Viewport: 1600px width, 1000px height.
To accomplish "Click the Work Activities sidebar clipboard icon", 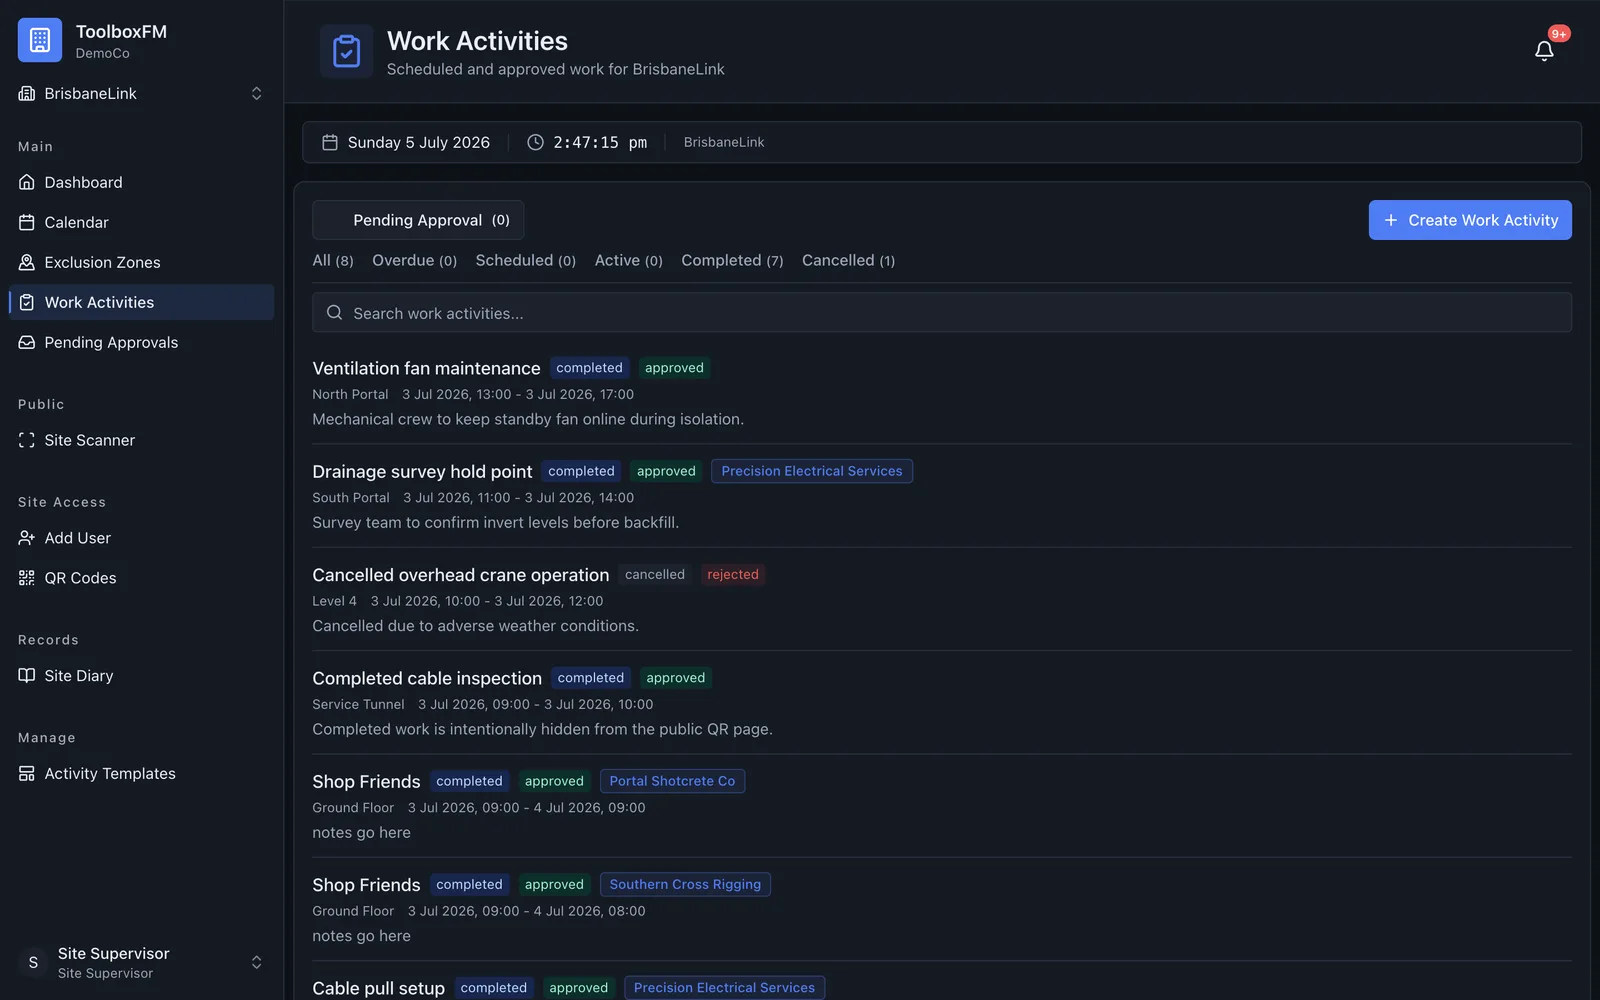I will point(27,302).
